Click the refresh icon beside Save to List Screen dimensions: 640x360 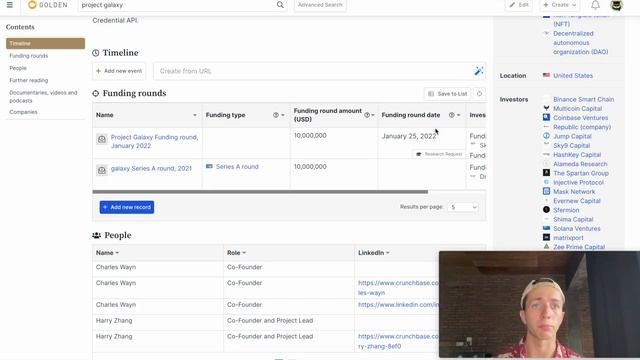[479, 94]
